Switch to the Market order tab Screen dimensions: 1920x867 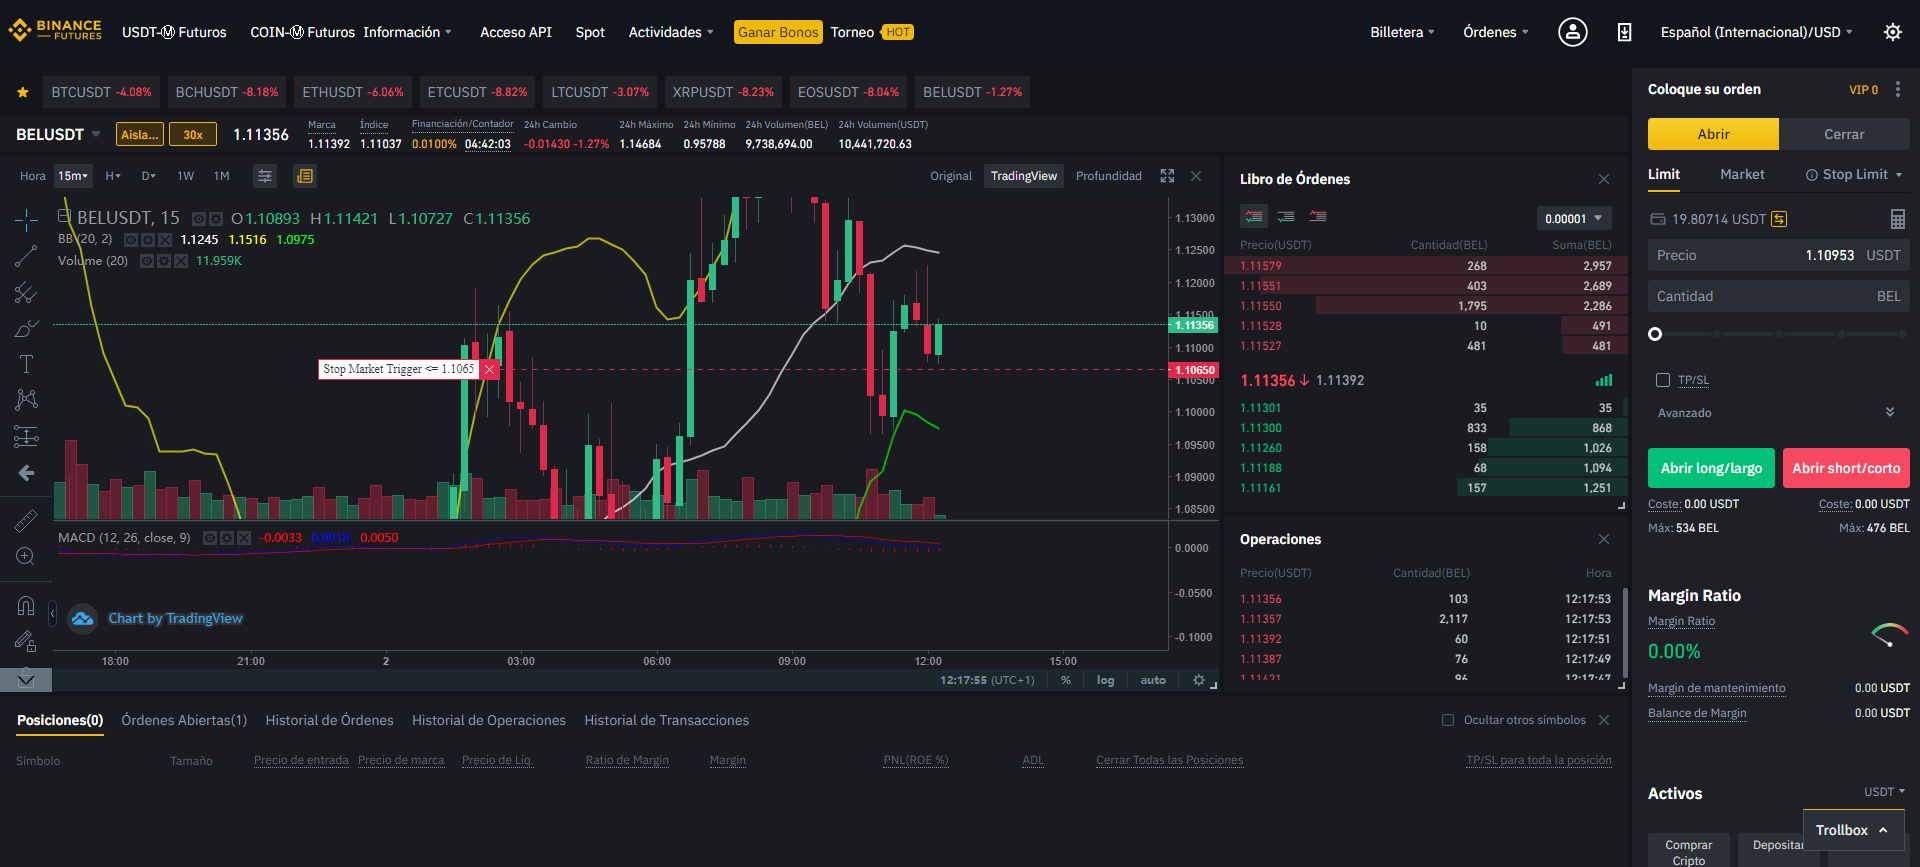1742,174
